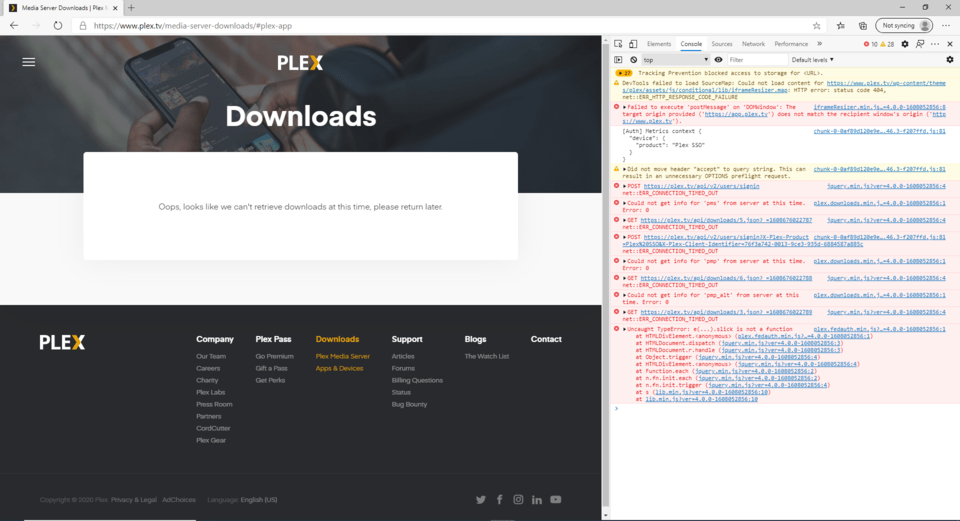Screen dimensions: 960x521
Task: Open the Performance tab
Action: pyautogui.click(x=791, y=44)
